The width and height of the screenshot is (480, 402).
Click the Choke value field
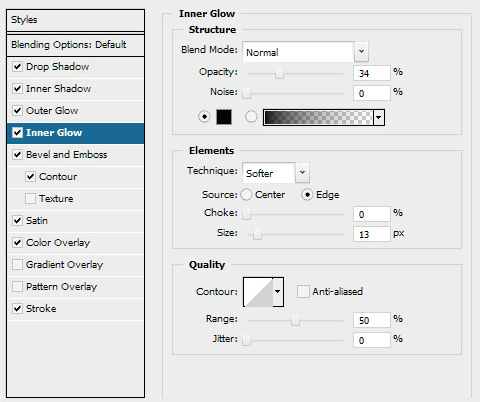372,214
